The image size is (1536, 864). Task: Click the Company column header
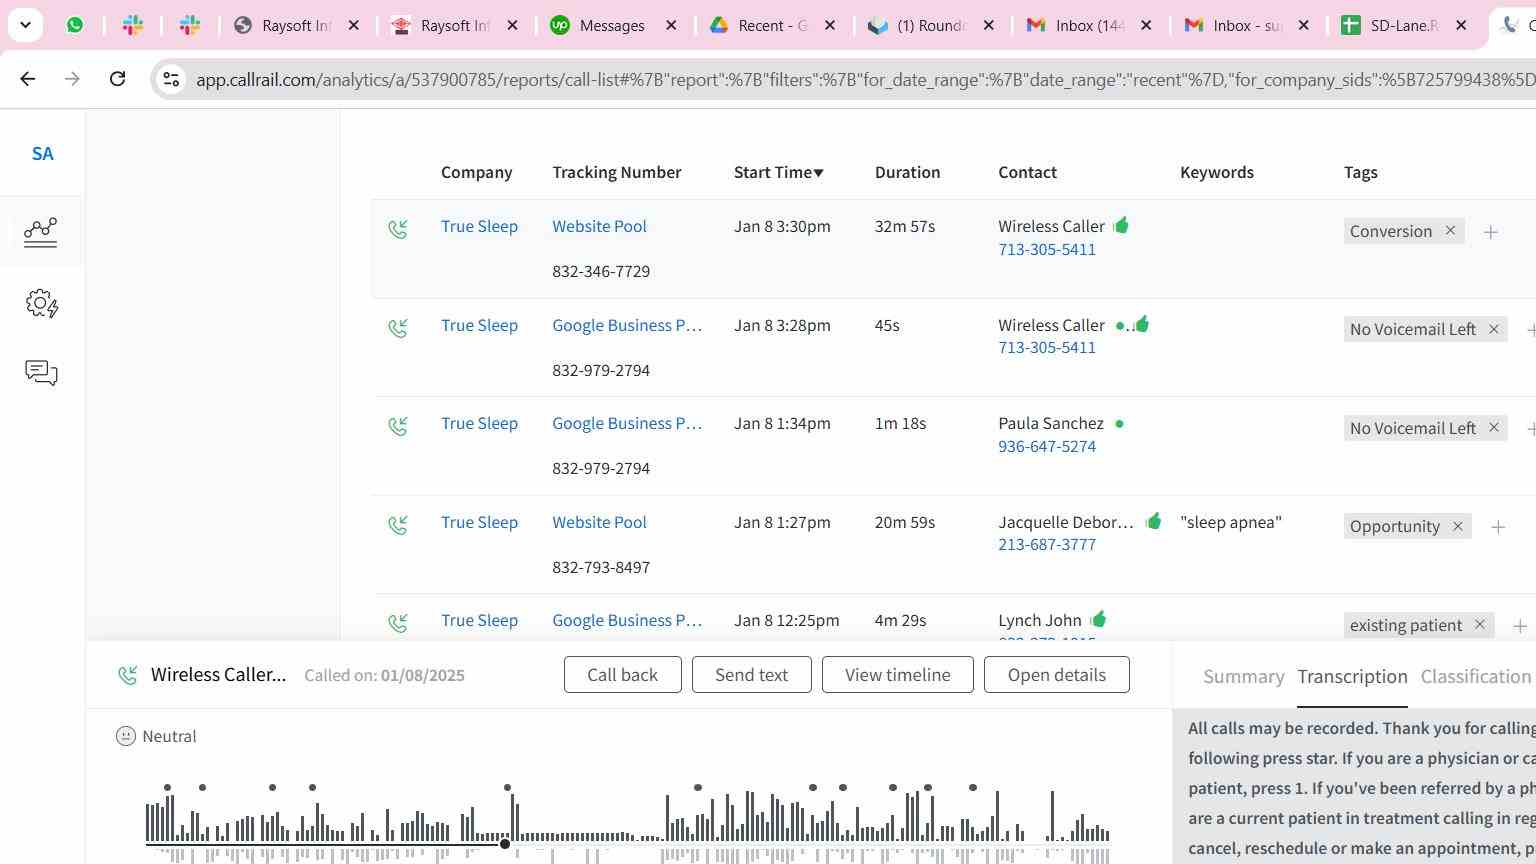click(476, 172)
